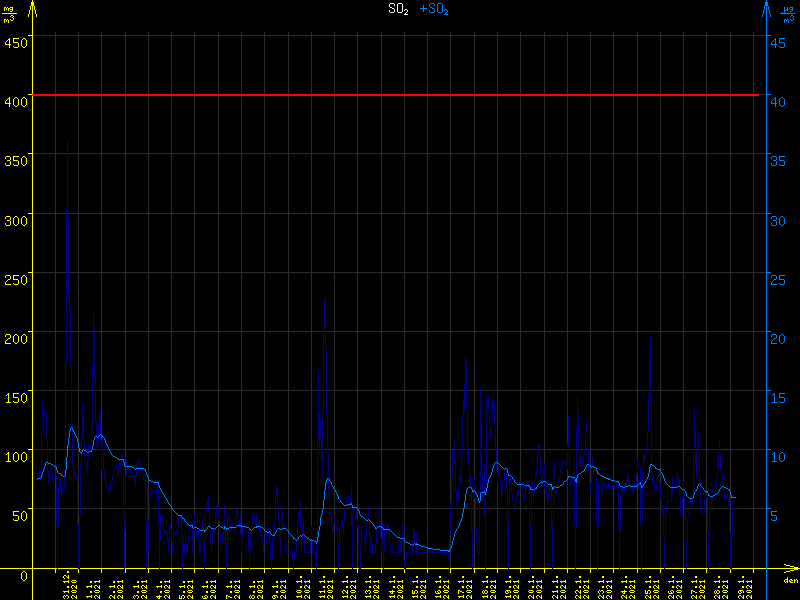This screenshot has height=600, width=800.
Task: Click the 31.12.2020 date on x-axis
Action: point(69,585)
